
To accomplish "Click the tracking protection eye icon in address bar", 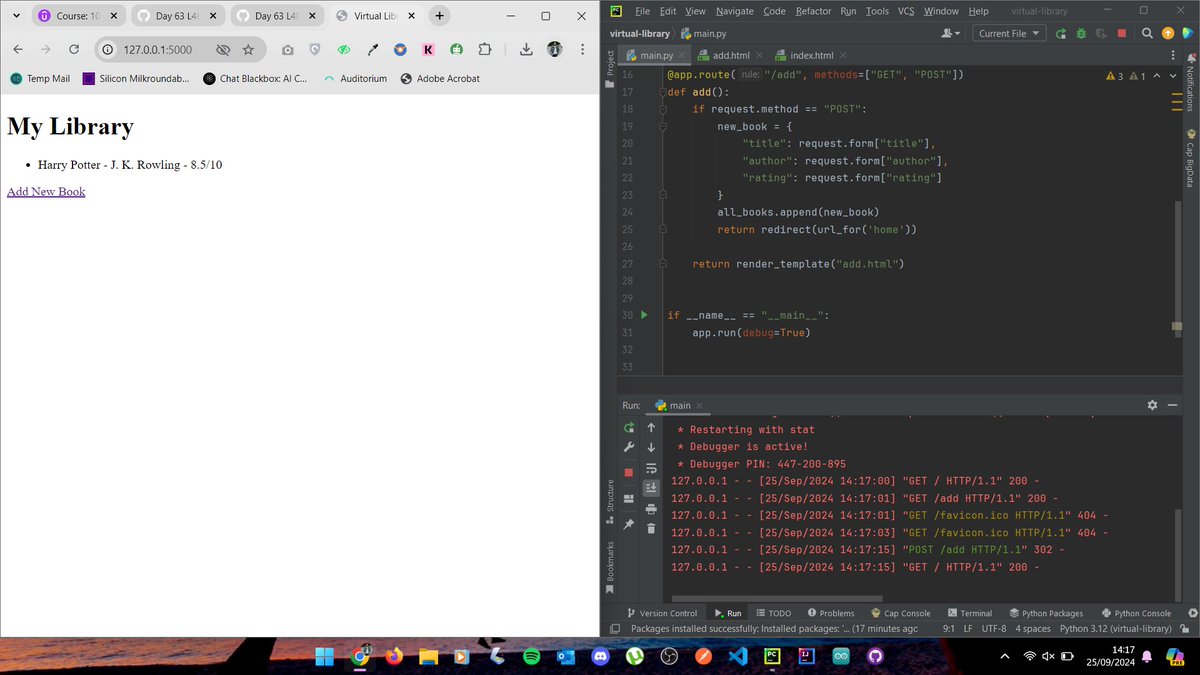I will click(222, 50).
